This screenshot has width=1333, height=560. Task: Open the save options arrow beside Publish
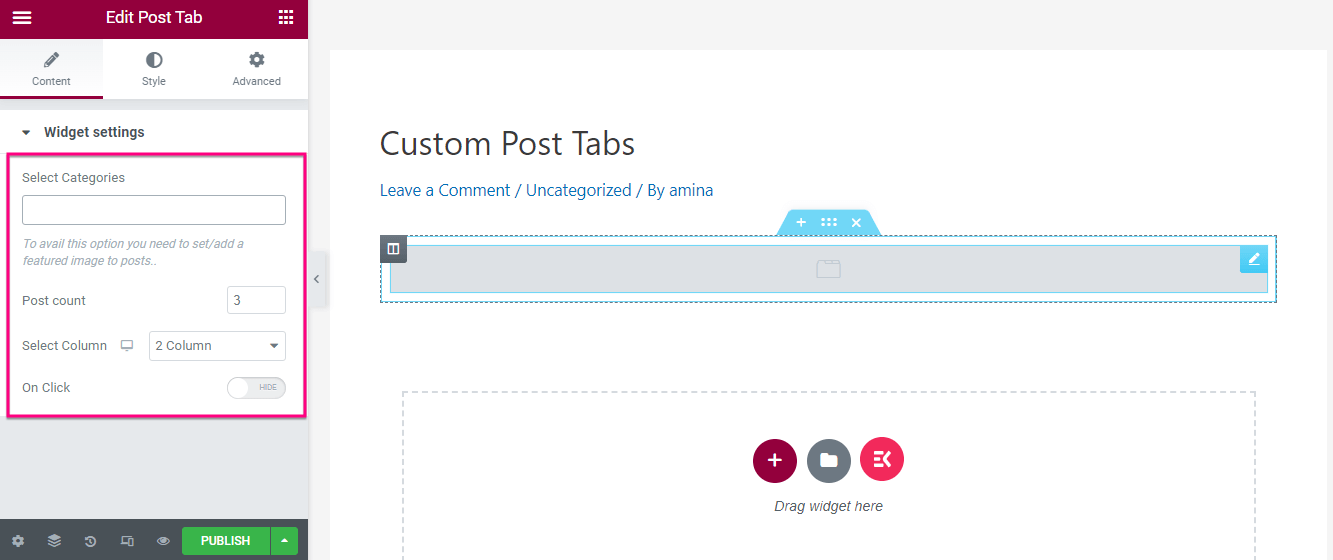click(284, 541)
